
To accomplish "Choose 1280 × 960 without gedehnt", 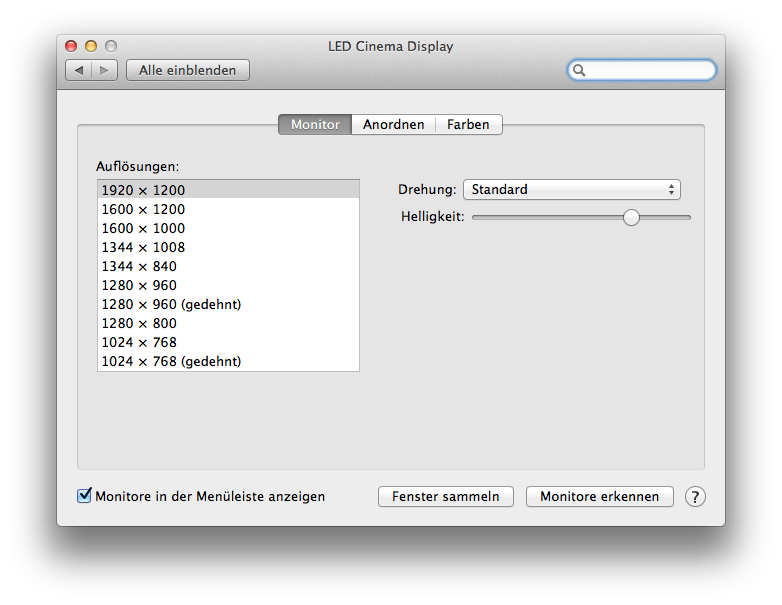I will pyautogui.click(x=228, y=285).
